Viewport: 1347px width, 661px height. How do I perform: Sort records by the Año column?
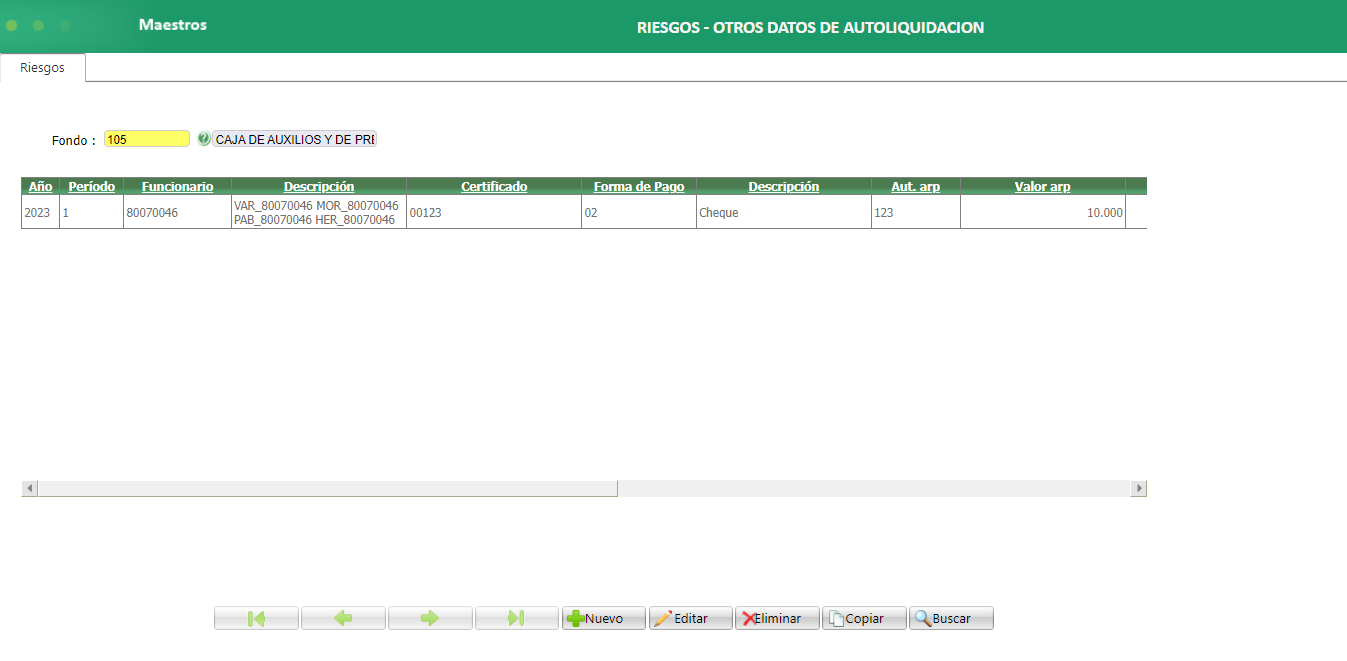coord(40,186)
